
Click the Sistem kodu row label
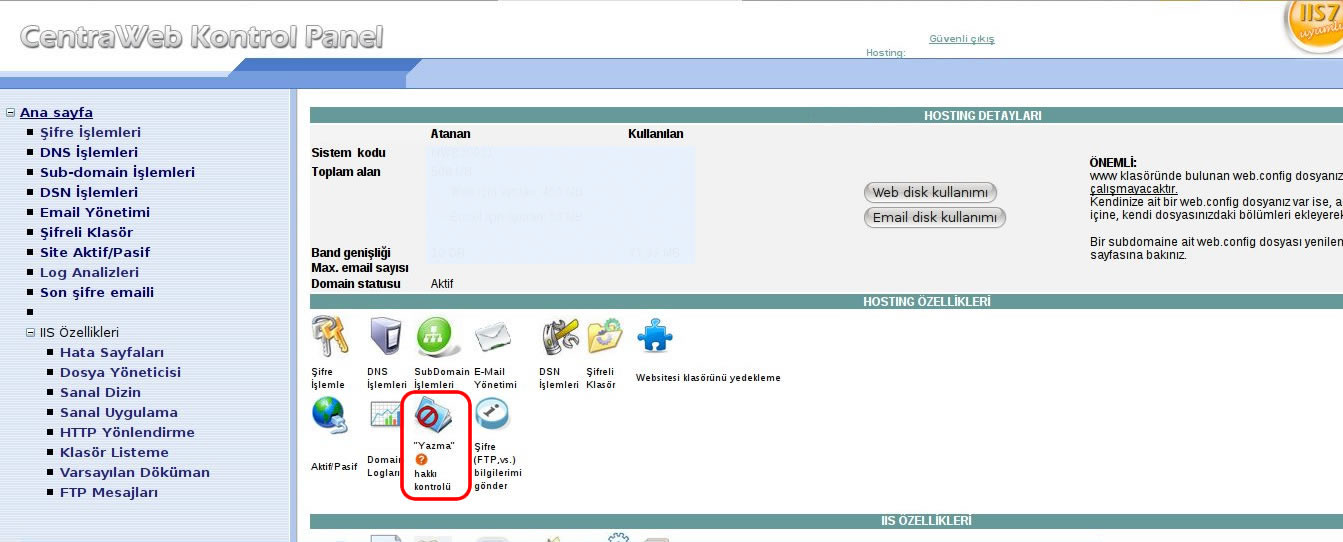tap(349, 153)
